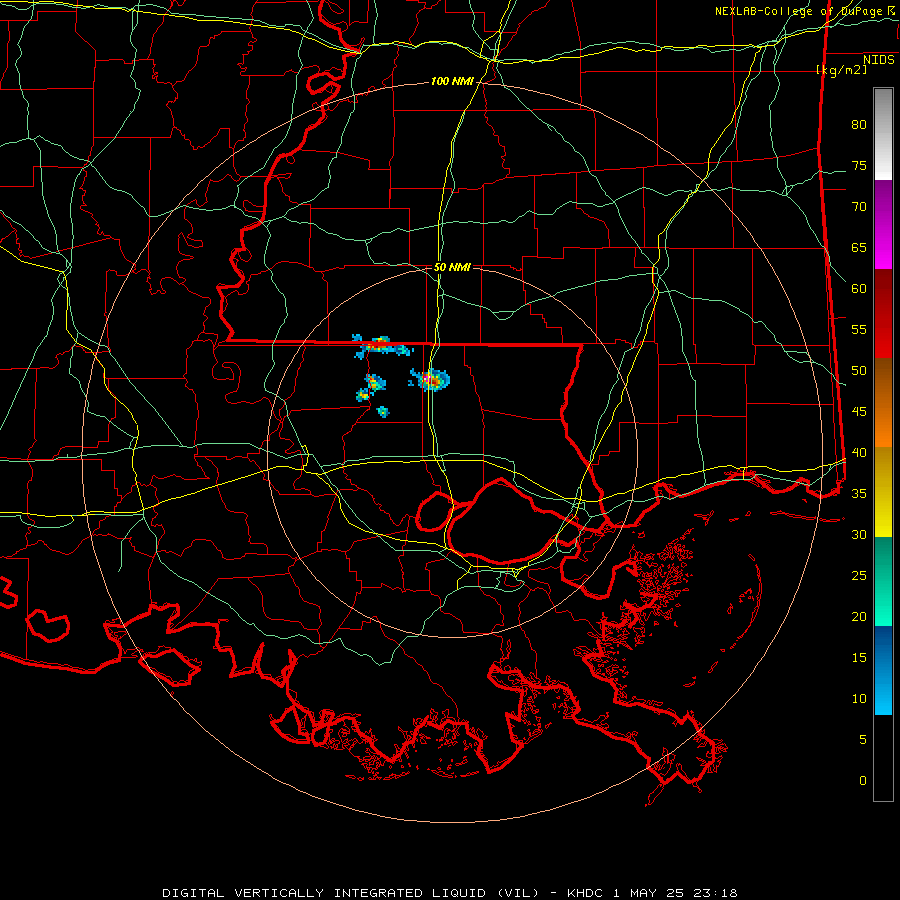Click the 50 value on the color scale
Screen dimensions: 900x900
[x=859, y=371]
